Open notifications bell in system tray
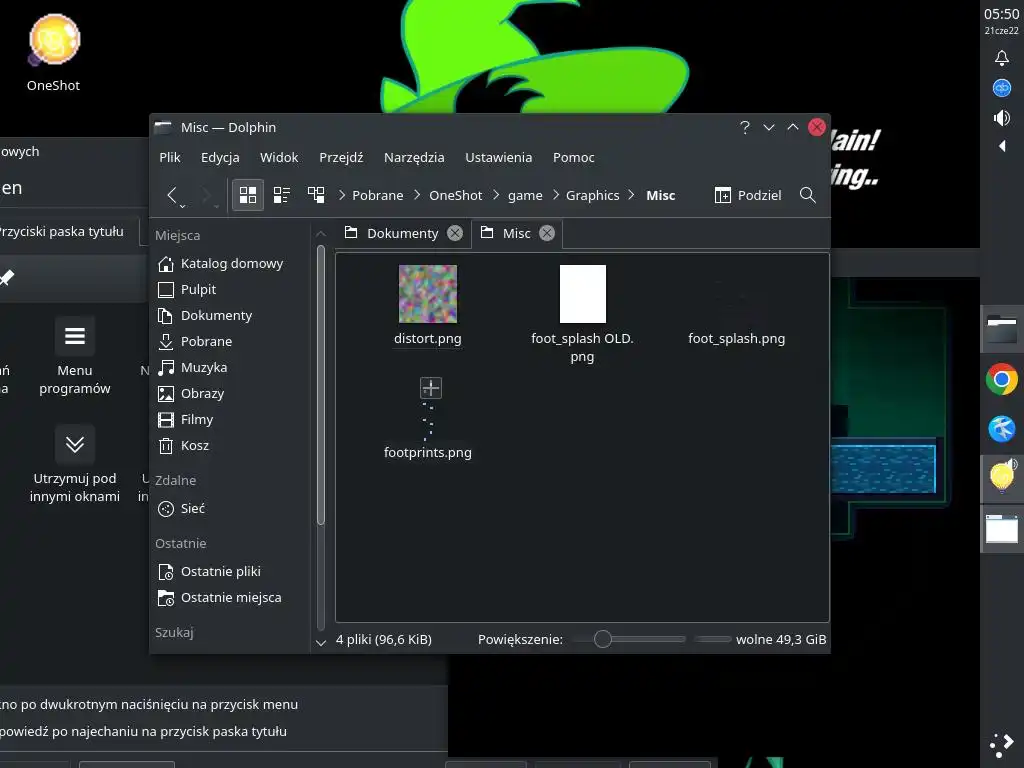The image size is (1024, 768). tap(1002, 58)
